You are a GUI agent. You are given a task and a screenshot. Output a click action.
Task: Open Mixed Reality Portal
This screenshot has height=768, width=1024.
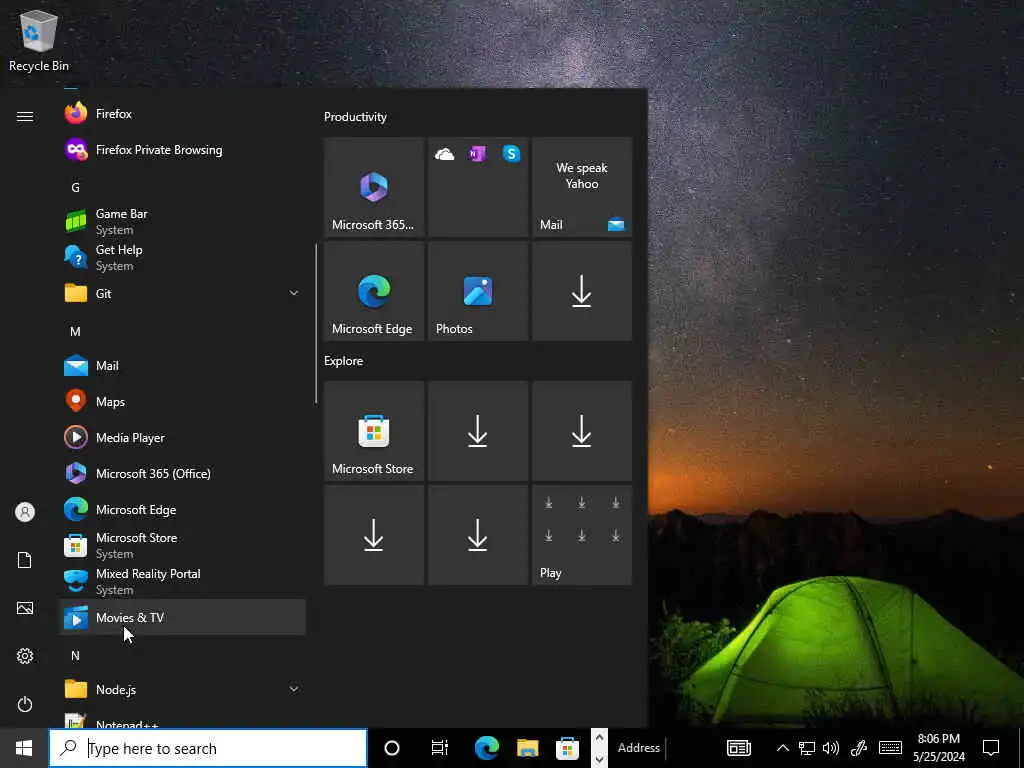click(182, 581)
